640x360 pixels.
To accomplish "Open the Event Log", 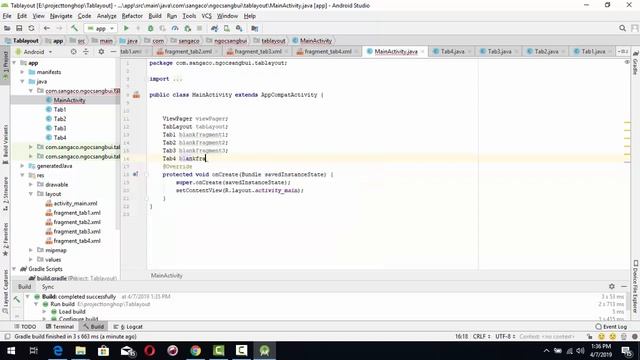I will 611,327.
